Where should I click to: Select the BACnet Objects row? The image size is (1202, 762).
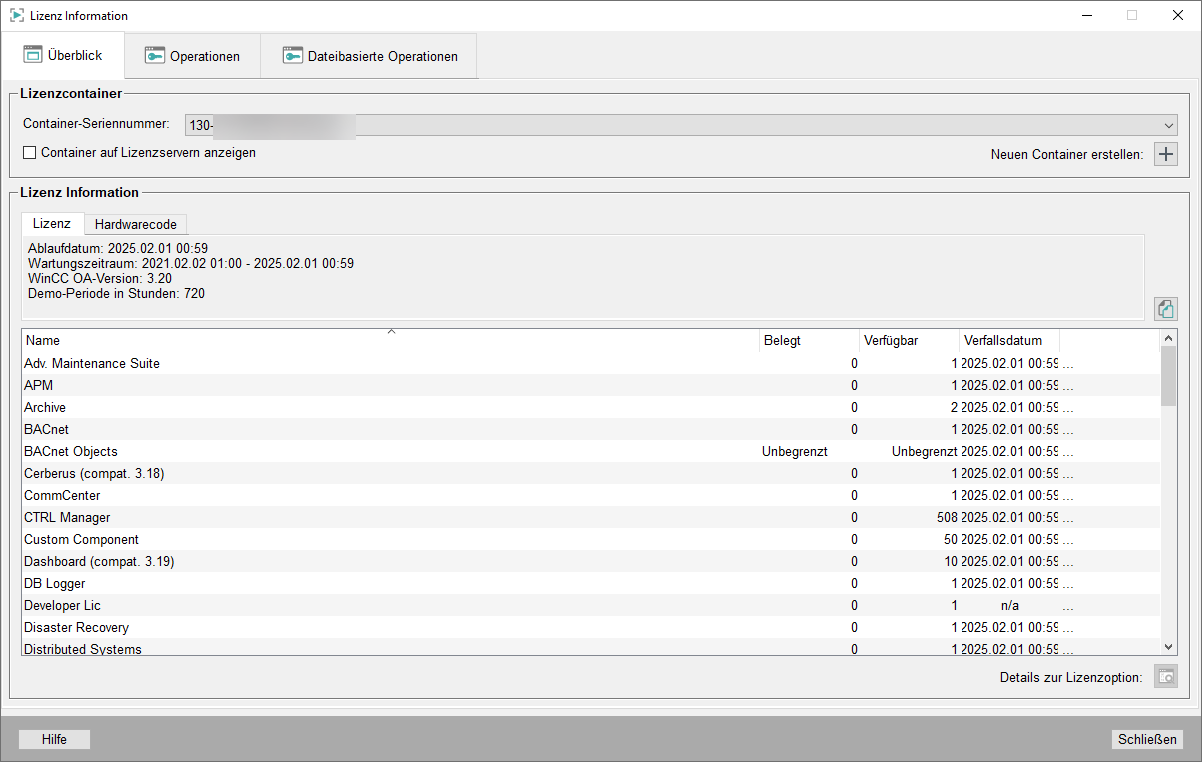click(591, 451)
